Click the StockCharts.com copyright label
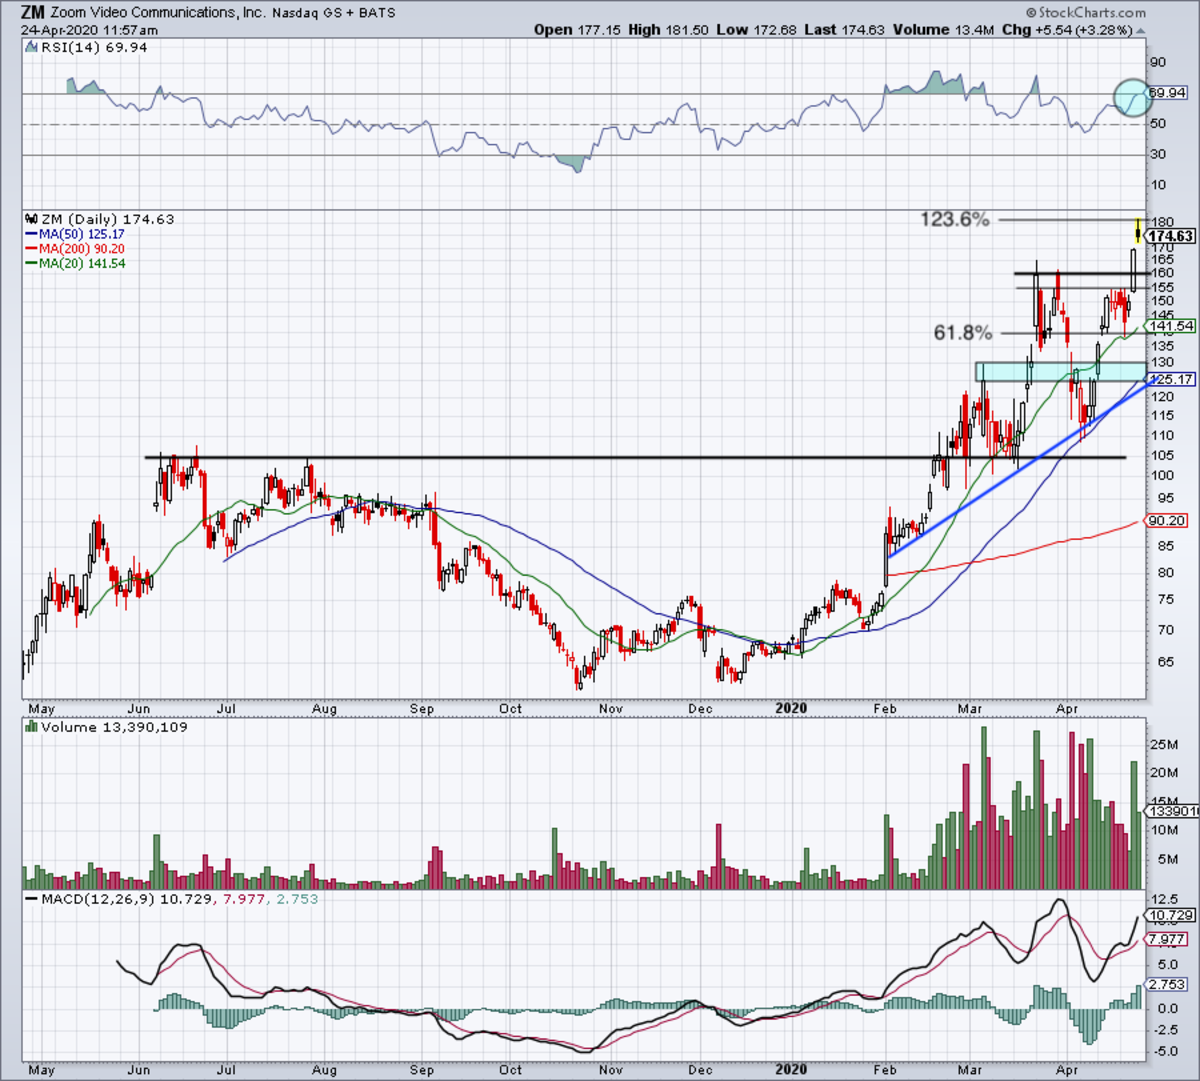 tap(1084, 13)
